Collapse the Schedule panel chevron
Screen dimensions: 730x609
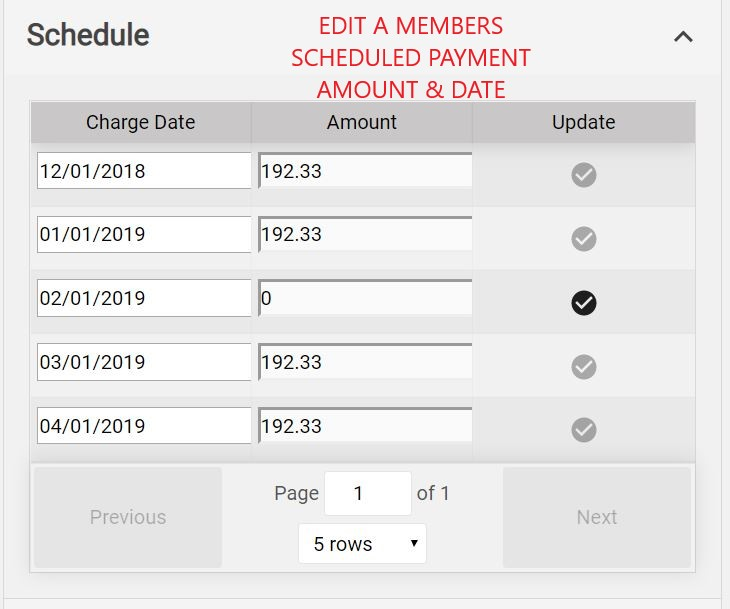click(x=683, y=37)
